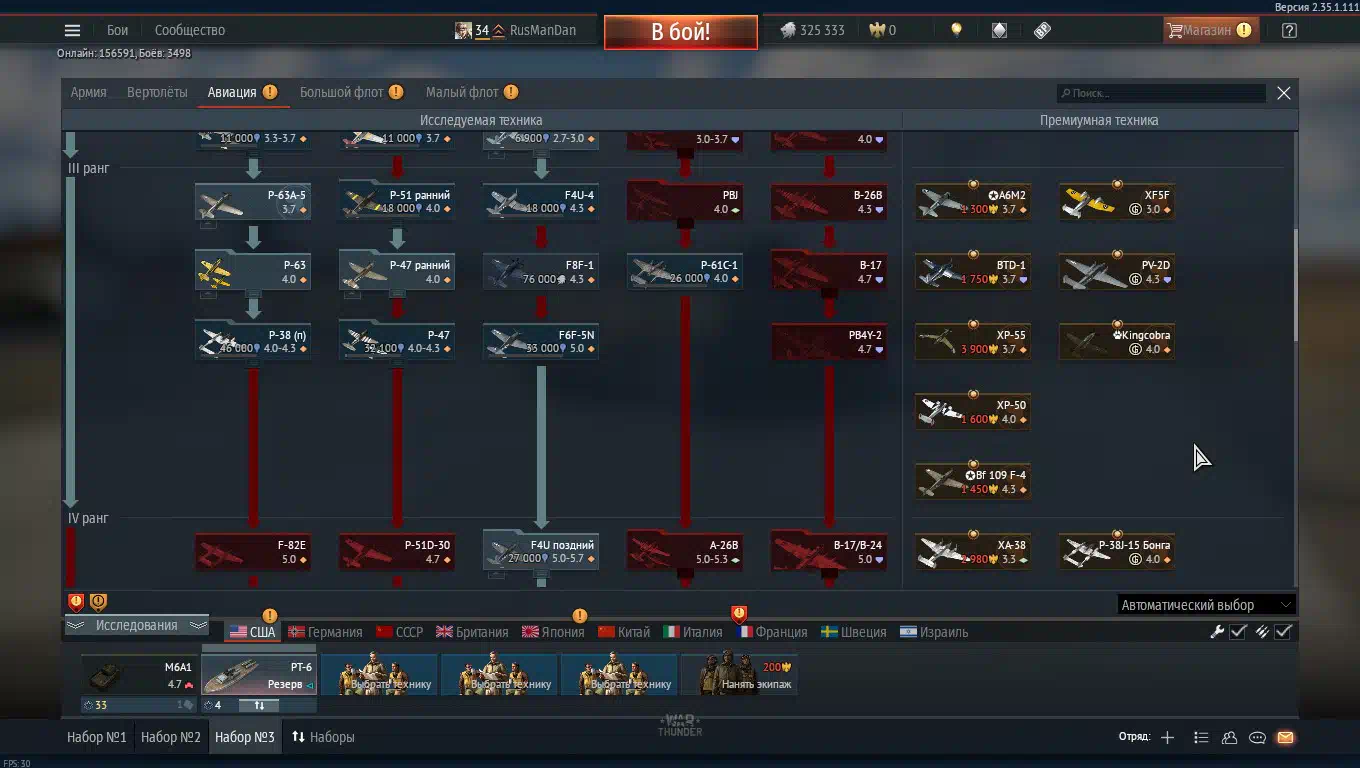Viewport: 1360px width, 768px height.
Task: Open the Бои menu
Action: [118, 30]
